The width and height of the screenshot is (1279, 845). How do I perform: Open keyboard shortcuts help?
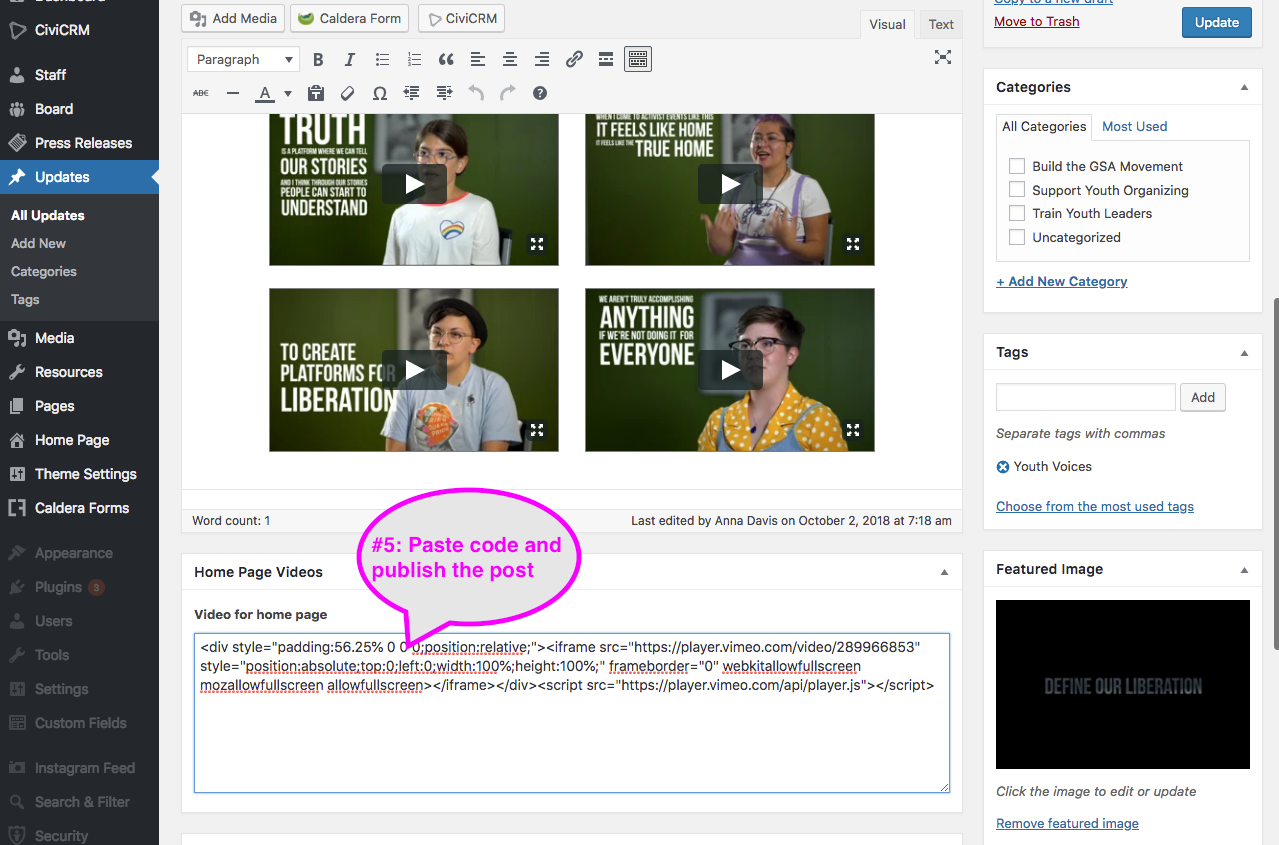[x=540, y=93]
